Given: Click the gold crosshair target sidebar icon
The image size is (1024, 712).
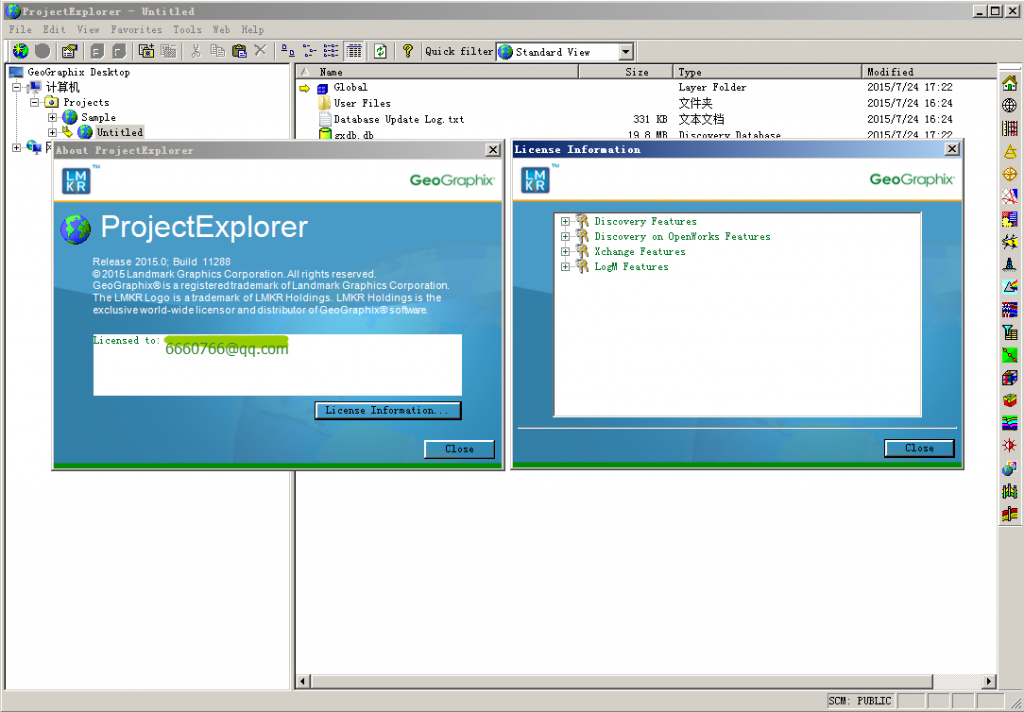Looking at the screenshot, I should point(1010,174).
